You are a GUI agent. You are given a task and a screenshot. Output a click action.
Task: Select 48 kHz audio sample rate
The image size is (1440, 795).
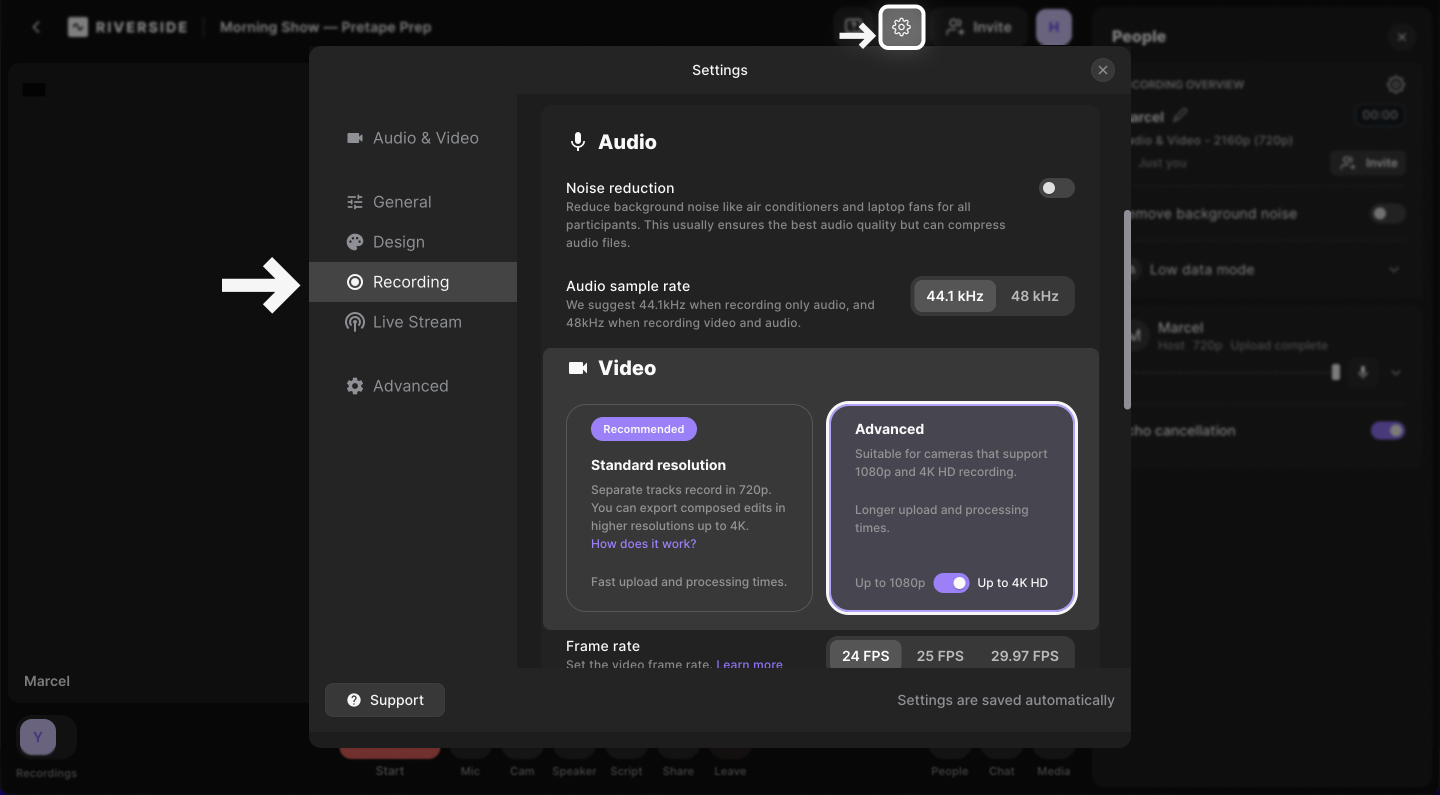pyautogui.click(x=1034, y=296)
